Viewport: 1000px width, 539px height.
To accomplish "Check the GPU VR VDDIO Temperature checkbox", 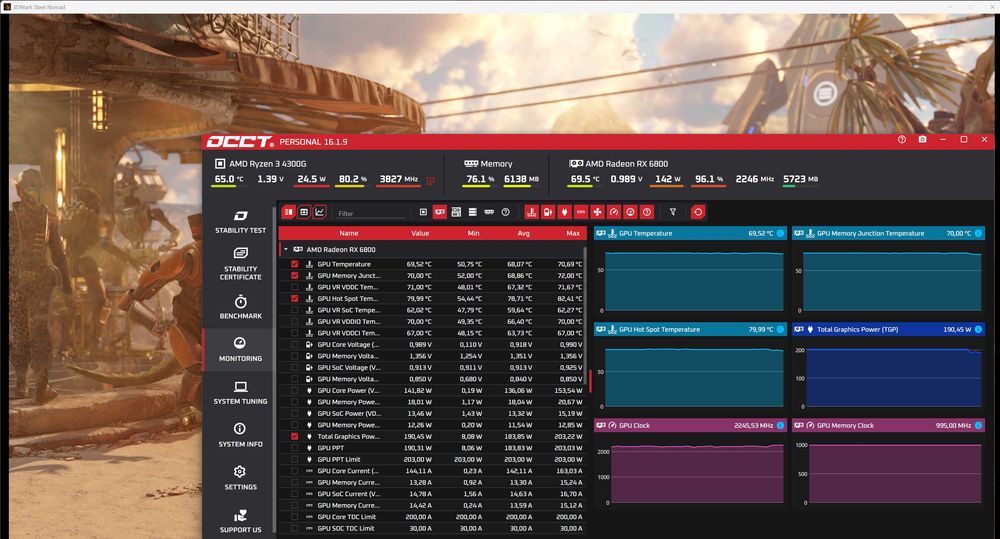I will pyautogui.click(x=295, y=321).
